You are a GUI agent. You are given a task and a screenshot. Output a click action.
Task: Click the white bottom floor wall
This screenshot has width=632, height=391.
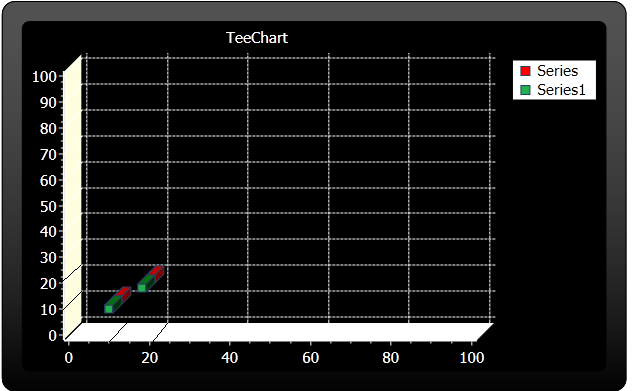[278, 332]
